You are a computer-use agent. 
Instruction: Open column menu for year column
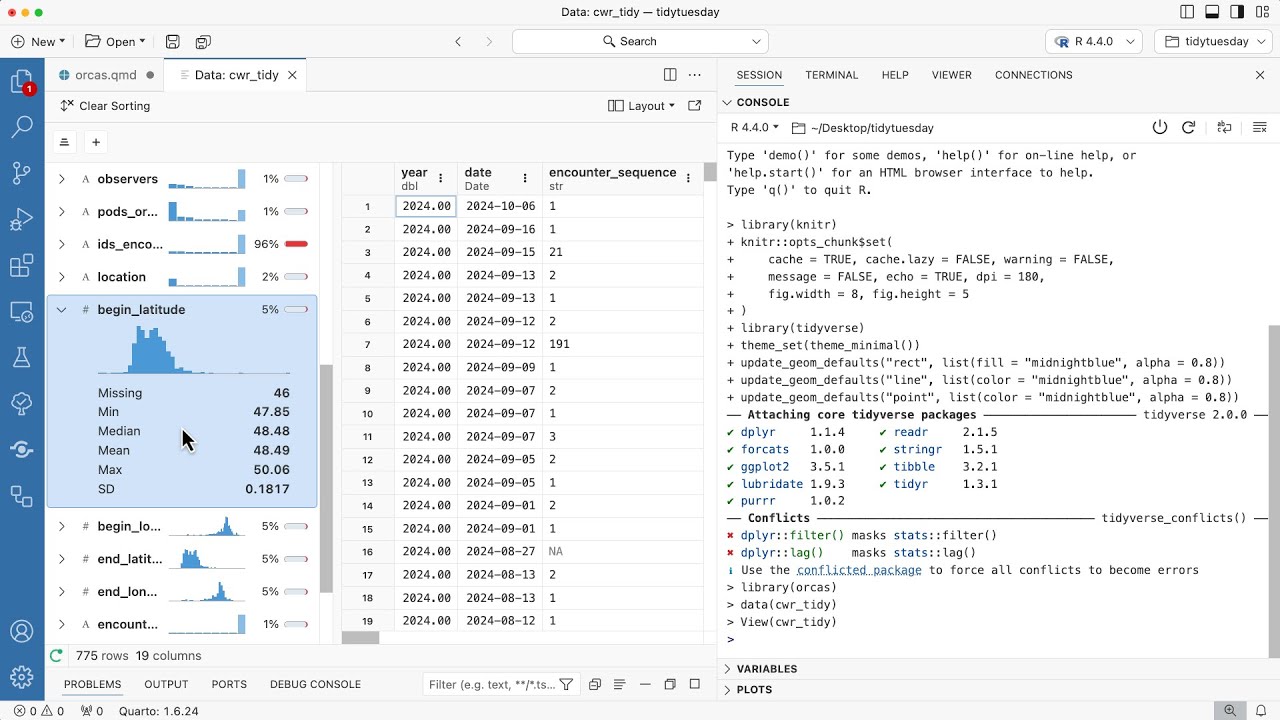pos(440,178)
